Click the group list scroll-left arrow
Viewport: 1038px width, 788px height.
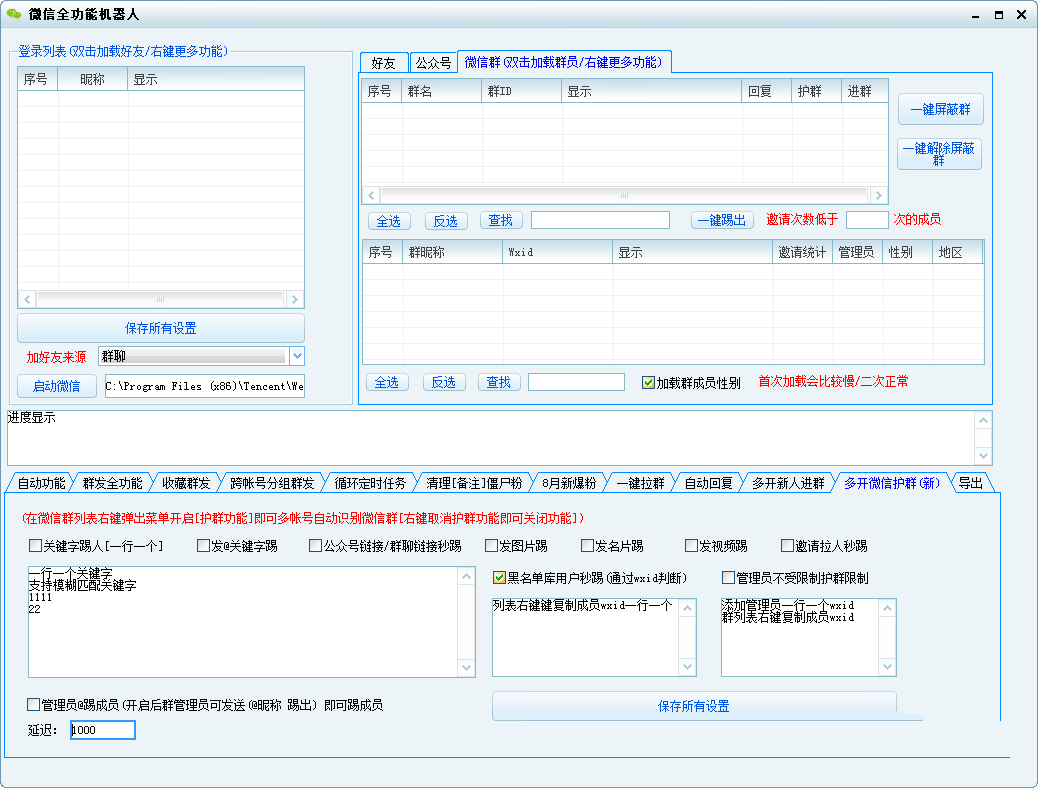[x=371, y=195]
